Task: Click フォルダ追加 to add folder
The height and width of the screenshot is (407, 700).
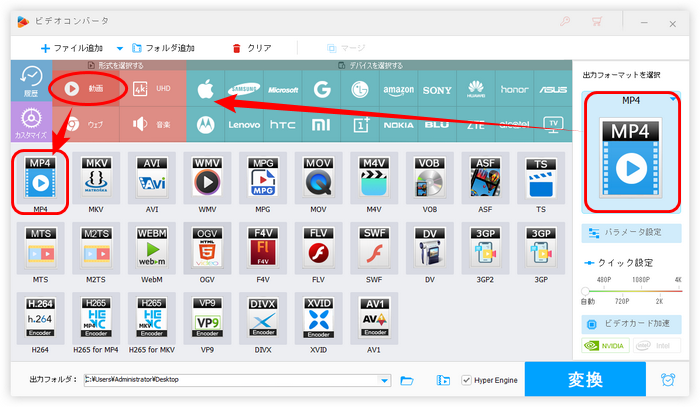Action: (163, 48)
